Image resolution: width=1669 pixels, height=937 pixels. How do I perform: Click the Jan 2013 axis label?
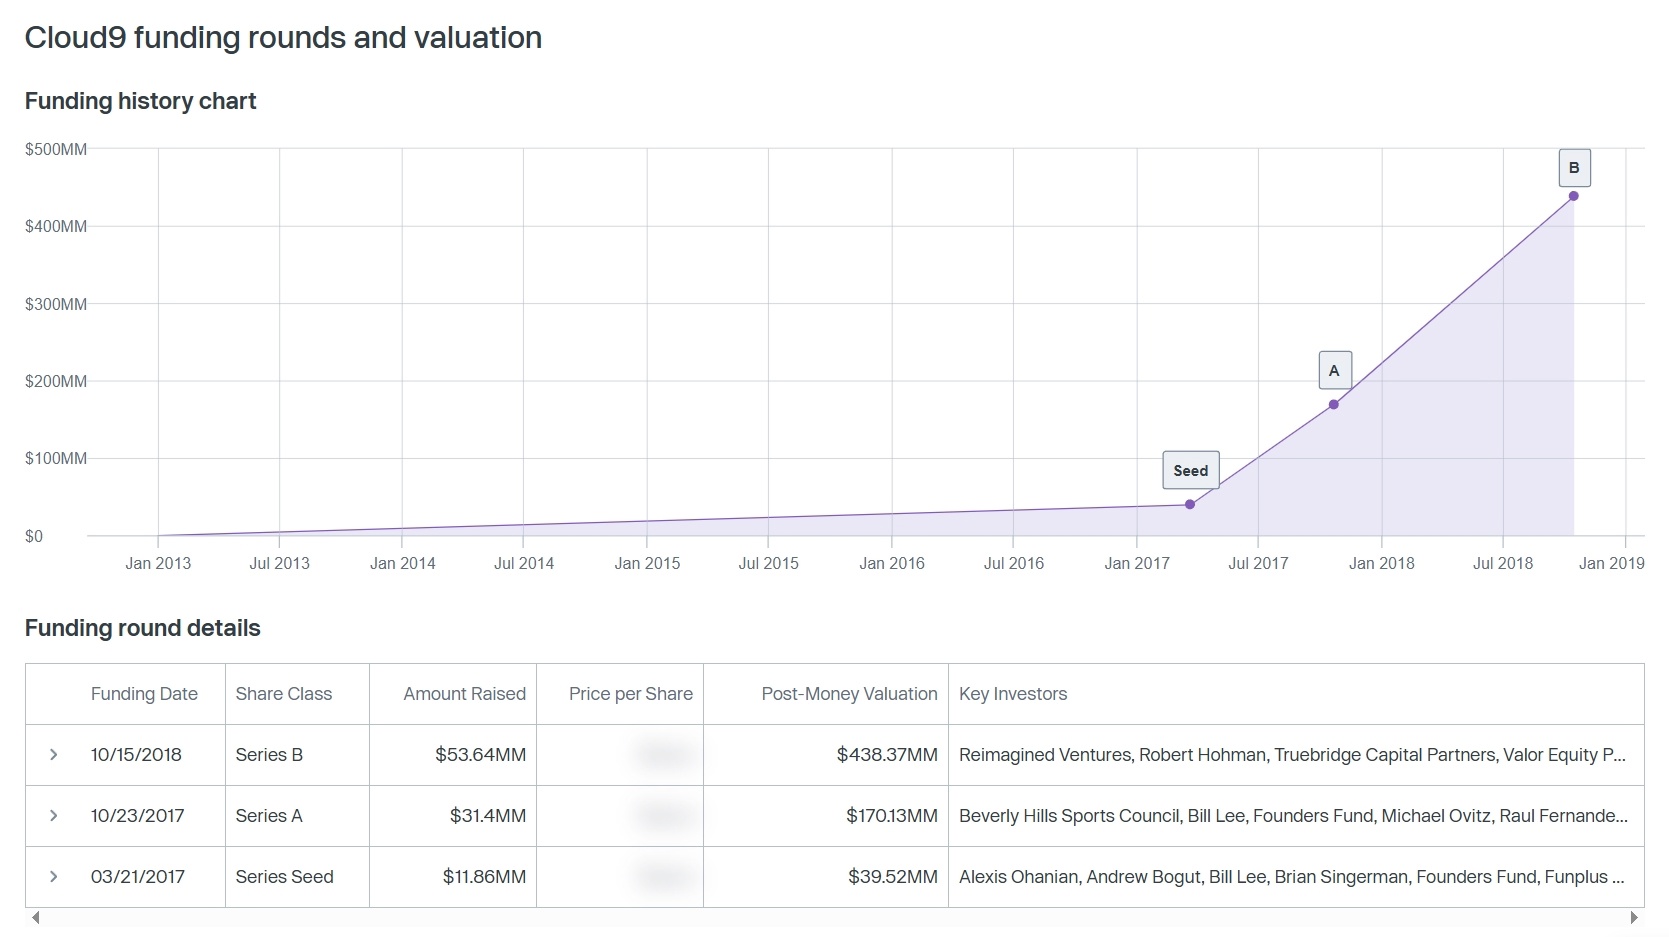pyautogui.click(x=158, y=564)
